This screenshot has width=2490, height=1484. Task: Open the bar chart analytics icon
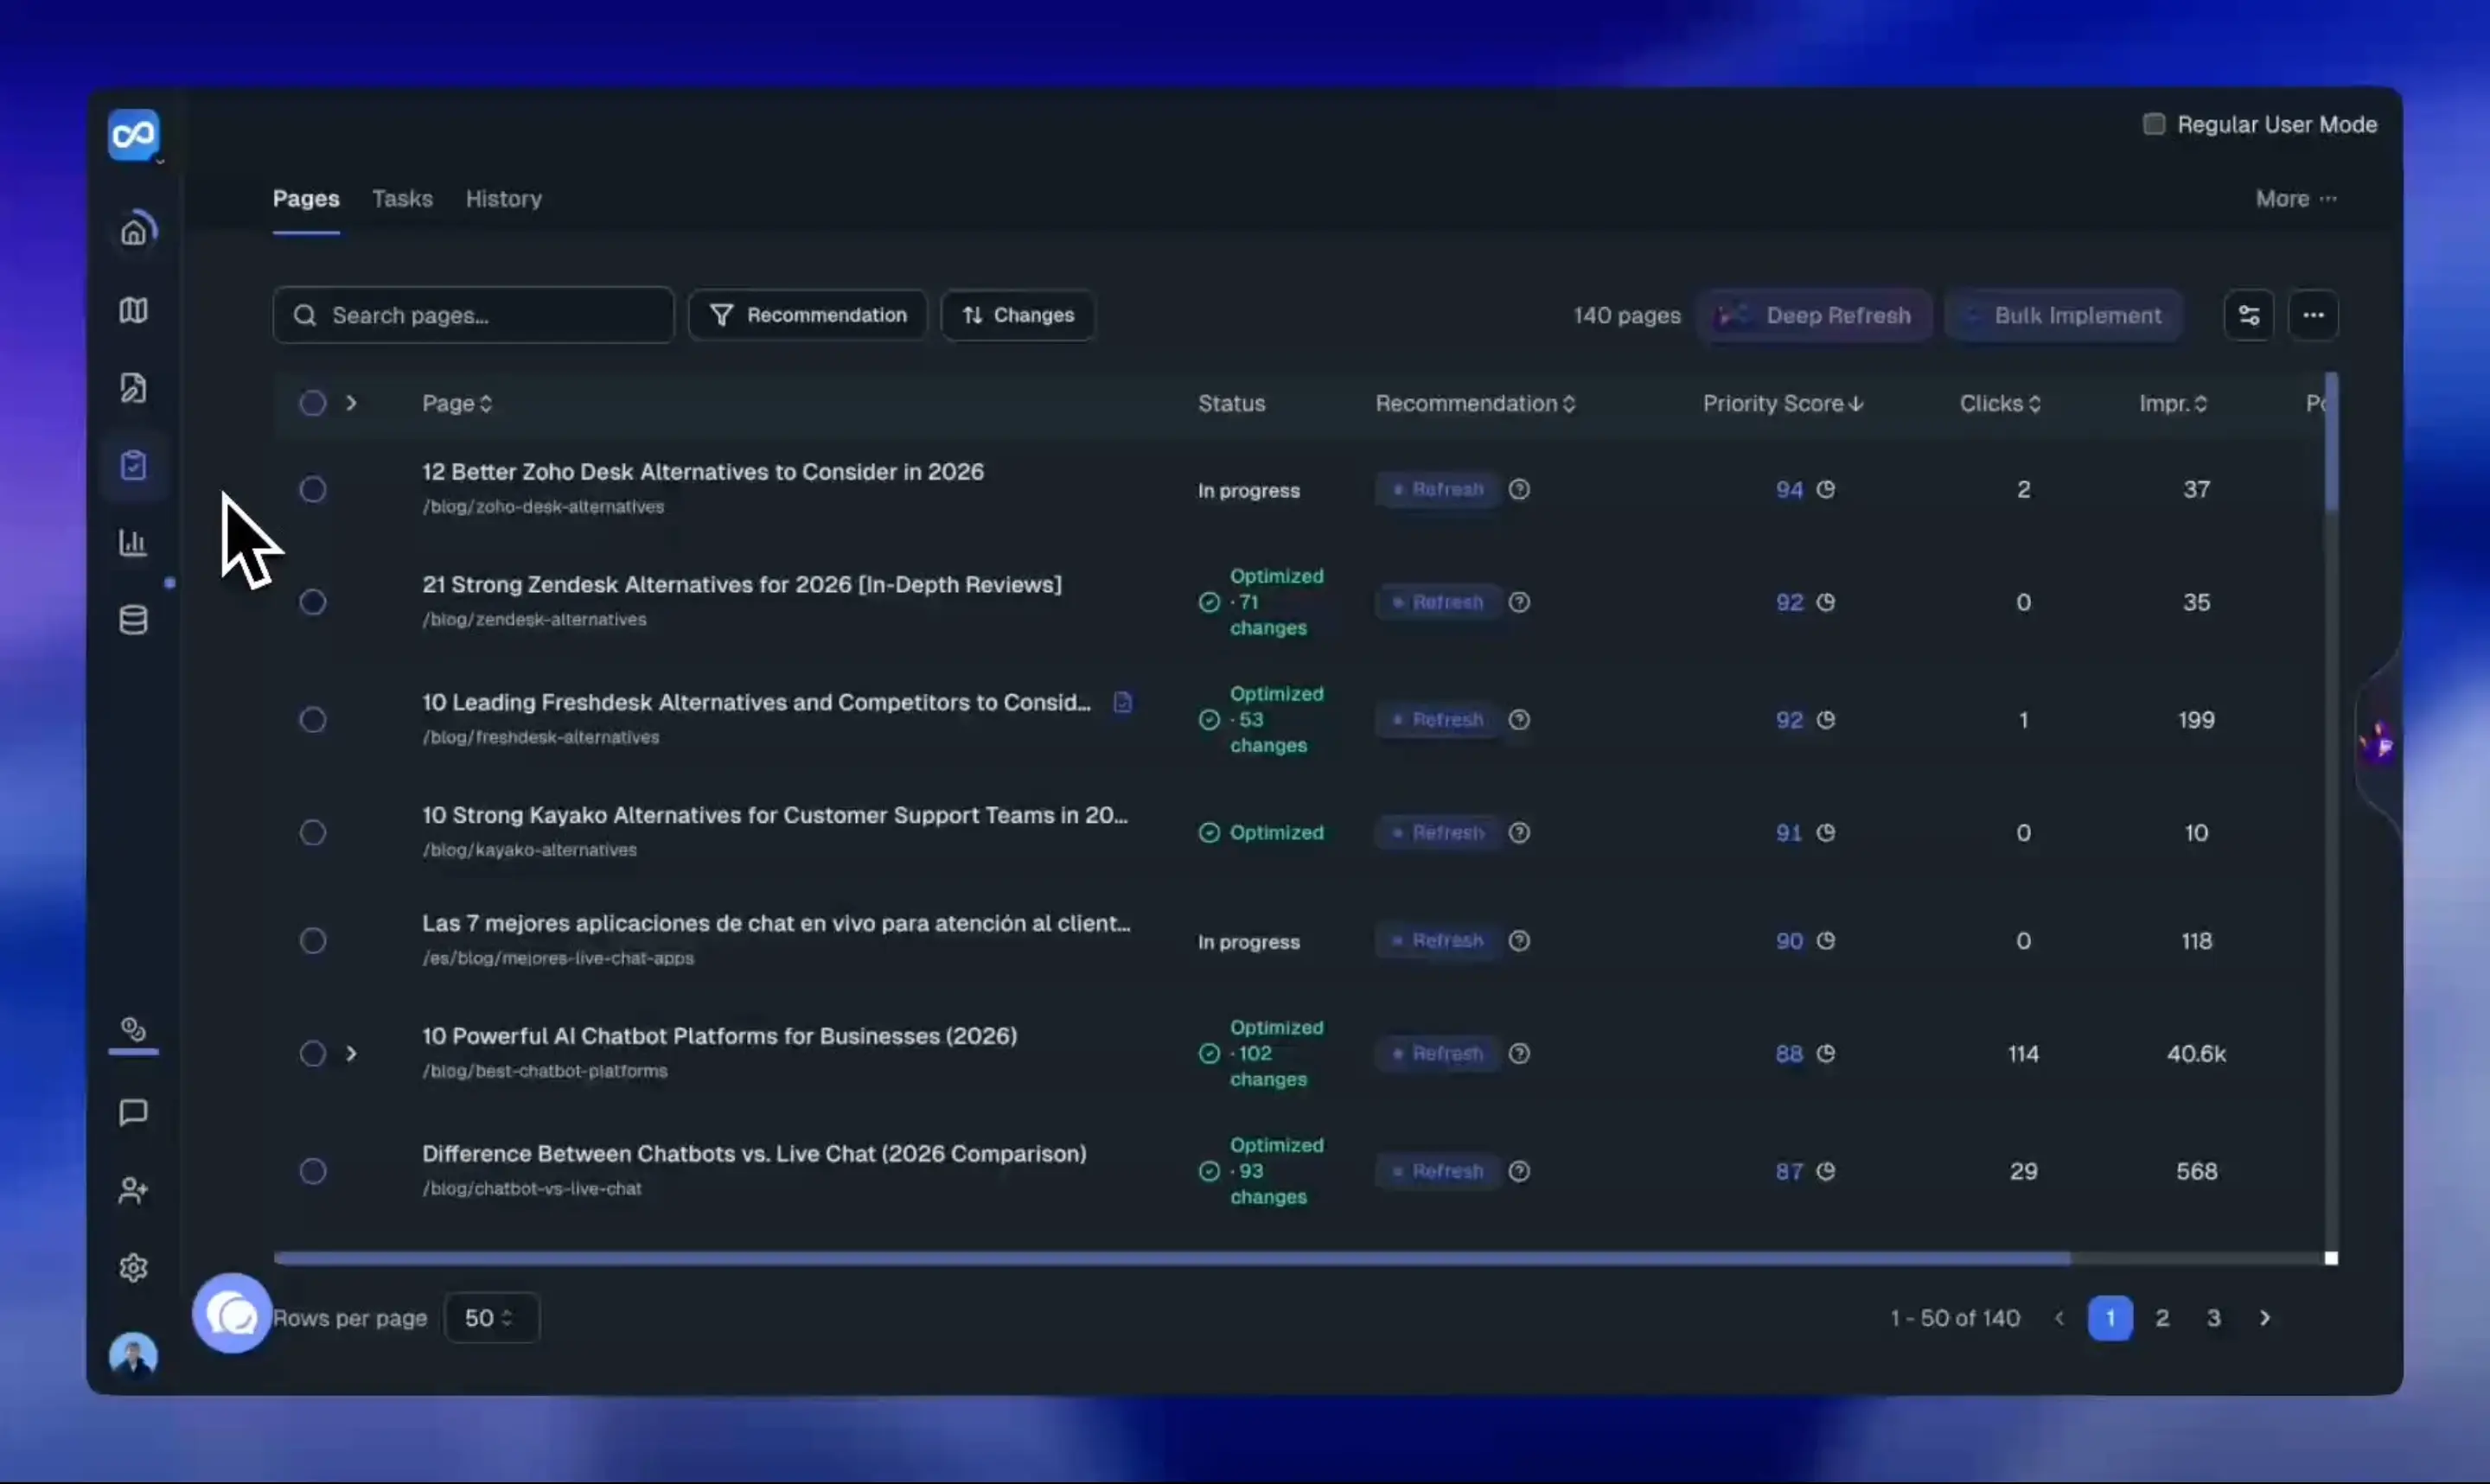click(134, 543)
